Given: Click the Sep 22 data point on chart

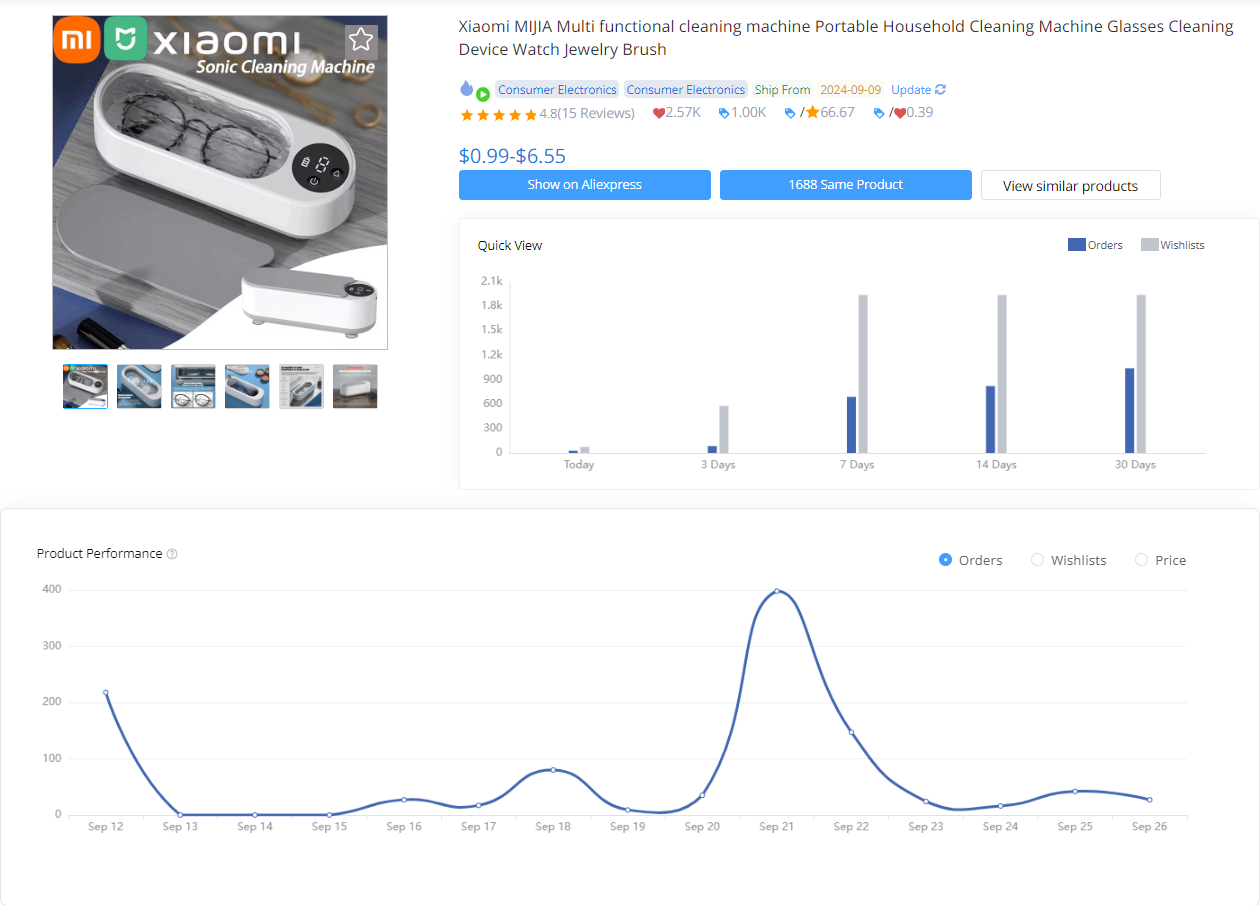Looking at the screenshot, I should 851,732.
